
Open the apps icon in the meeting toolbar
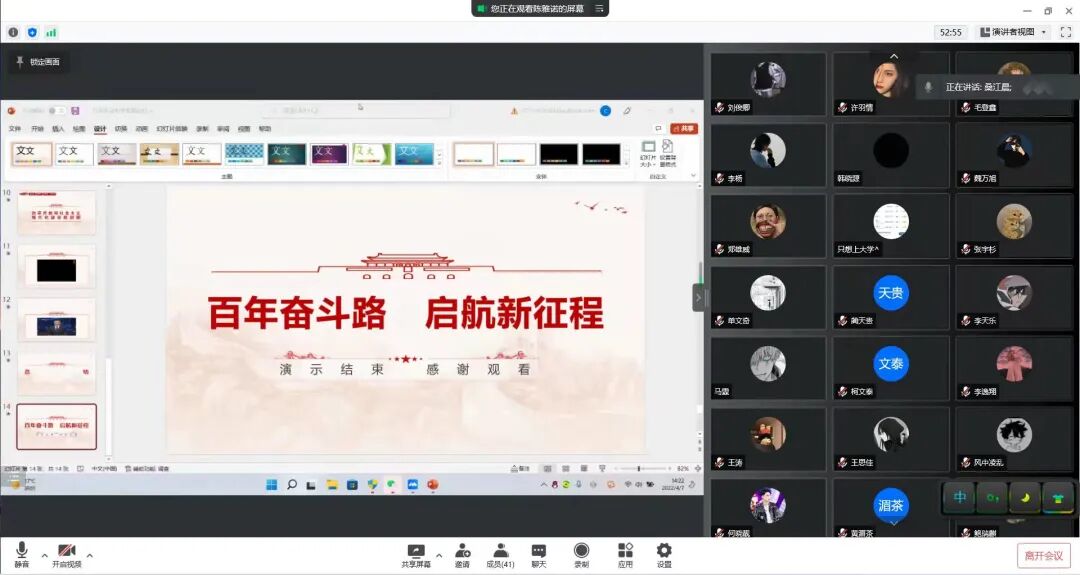pos(625,555)
